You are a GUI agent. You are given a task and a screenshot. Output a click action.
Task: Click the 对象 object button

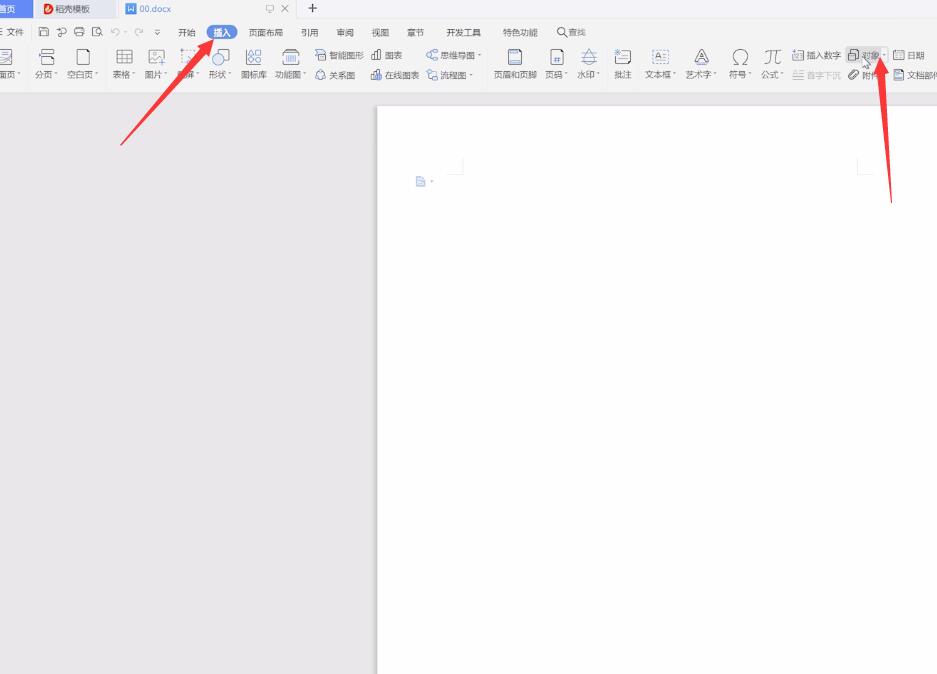(x=864, y=55)
